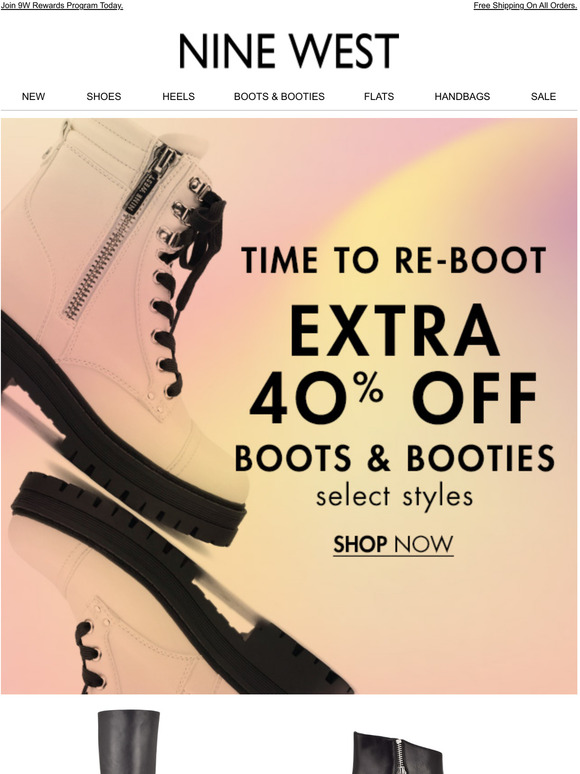Visit the SALE section
The image size is (580, 774).
click(x=543, y=97)
